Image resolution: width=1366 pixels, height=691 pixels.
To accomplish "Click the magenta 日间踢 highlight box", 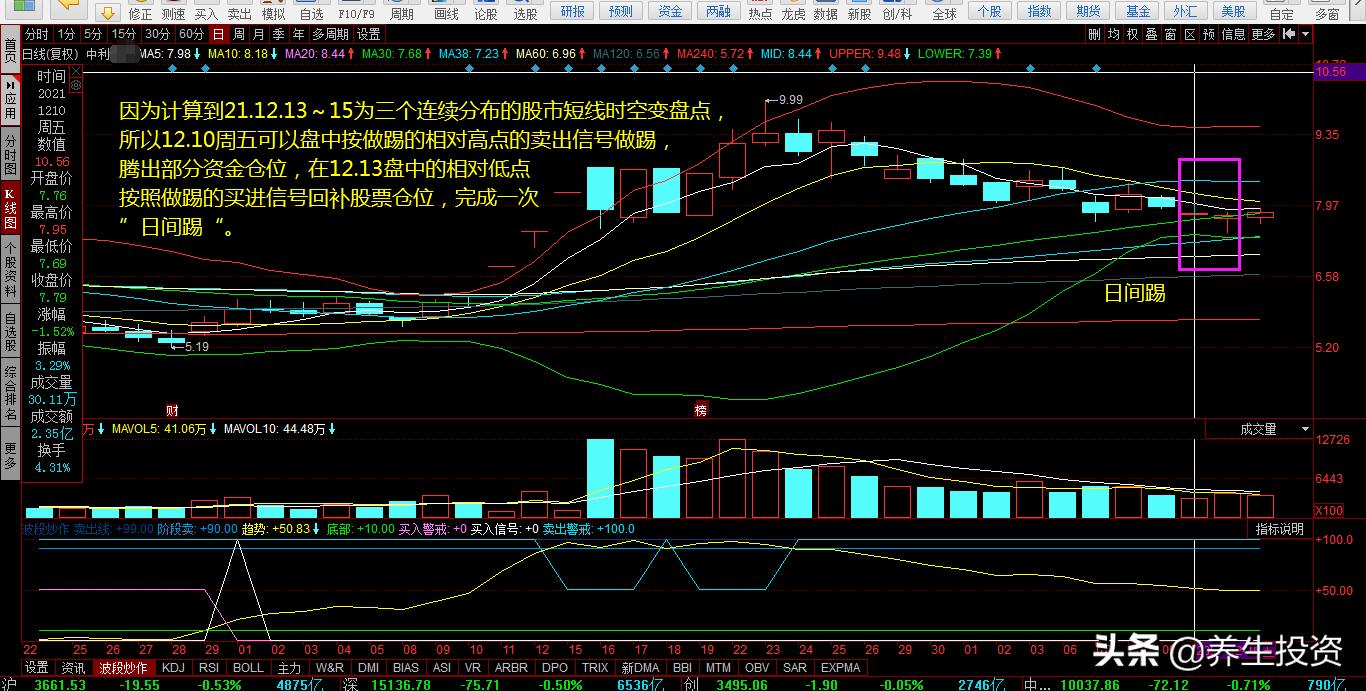I will coord(1209,214).
